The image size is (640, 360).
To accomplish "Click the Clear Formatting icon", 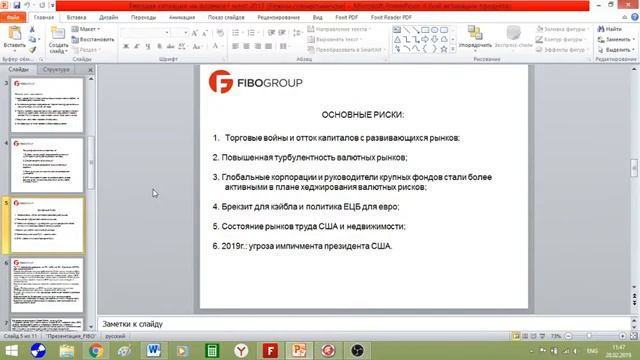I will click(x=220, y=33).
